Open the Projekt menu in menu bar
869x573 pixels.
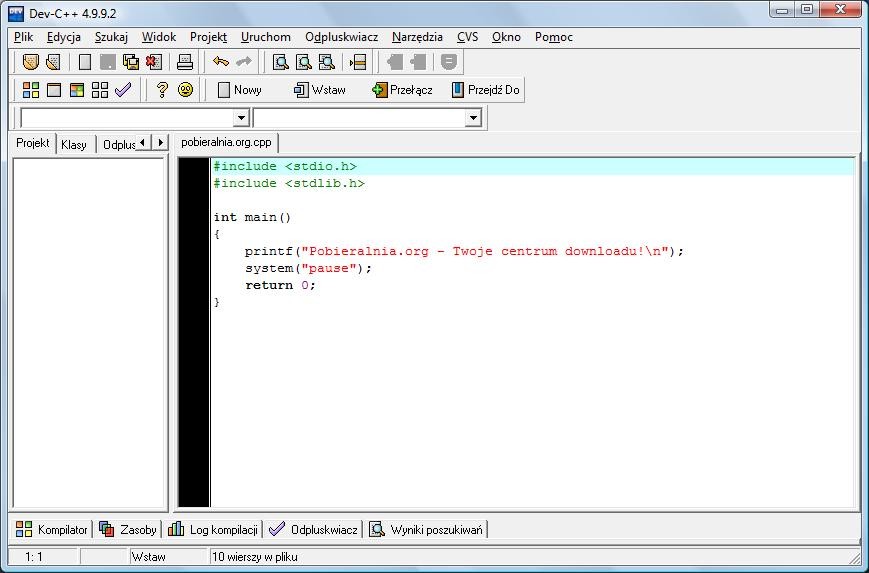tap(208, 37)
